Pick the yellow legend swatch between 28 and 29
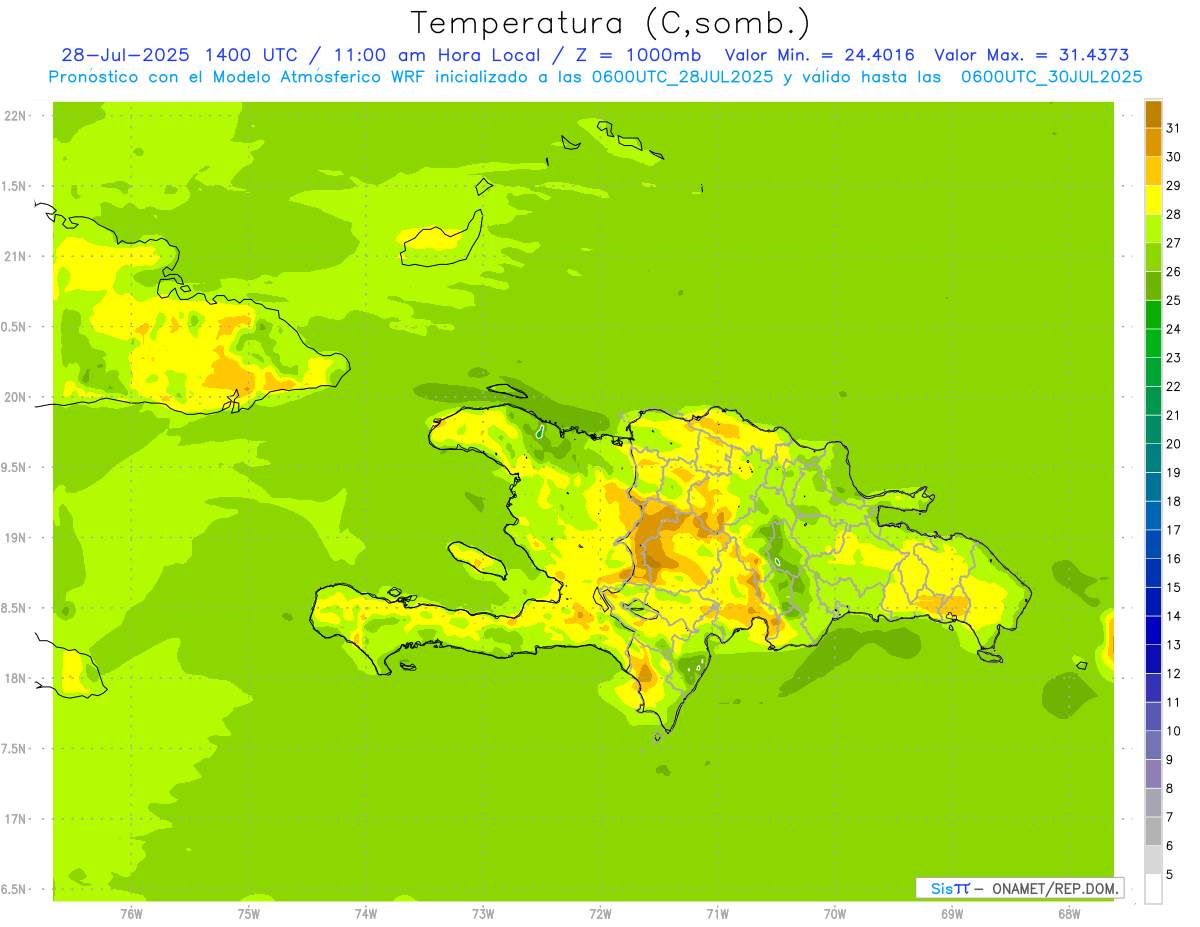Image resolution: width=1200 pixels, height=927 pixels. (1153, 199)
